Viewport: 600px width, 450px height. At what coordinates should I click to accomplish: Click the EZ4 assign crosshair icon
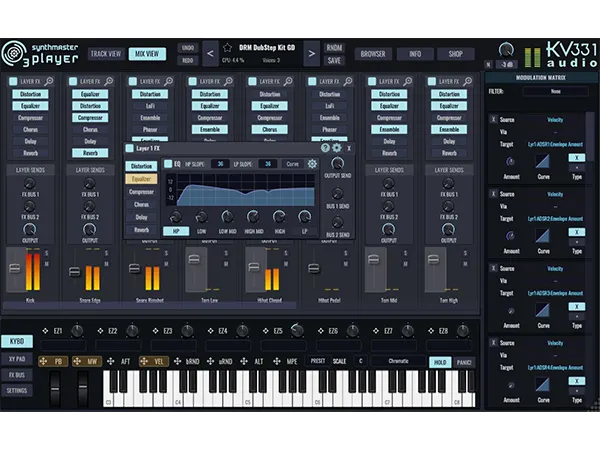coord(210,331)
